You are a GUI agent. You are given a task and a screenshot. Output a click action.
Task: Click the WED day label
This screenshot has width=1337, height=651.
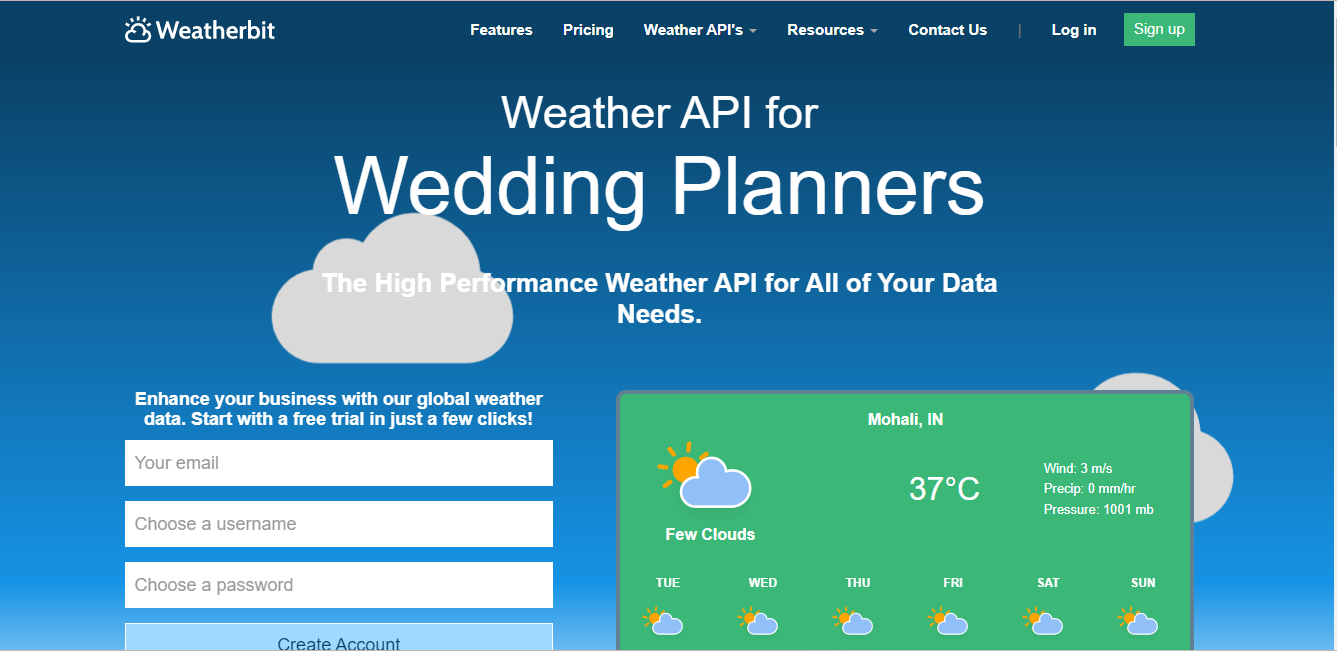[763, 583]
